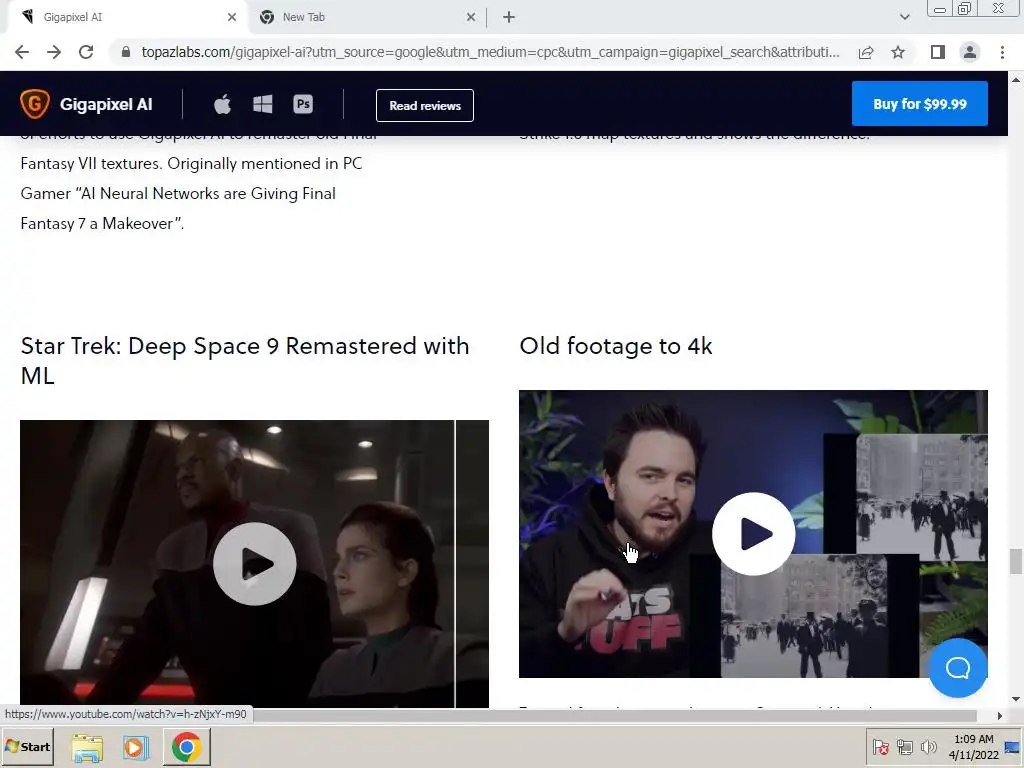Click Buy for $99.99 button
Screen dimensions: 1024x768
[920, 104]
